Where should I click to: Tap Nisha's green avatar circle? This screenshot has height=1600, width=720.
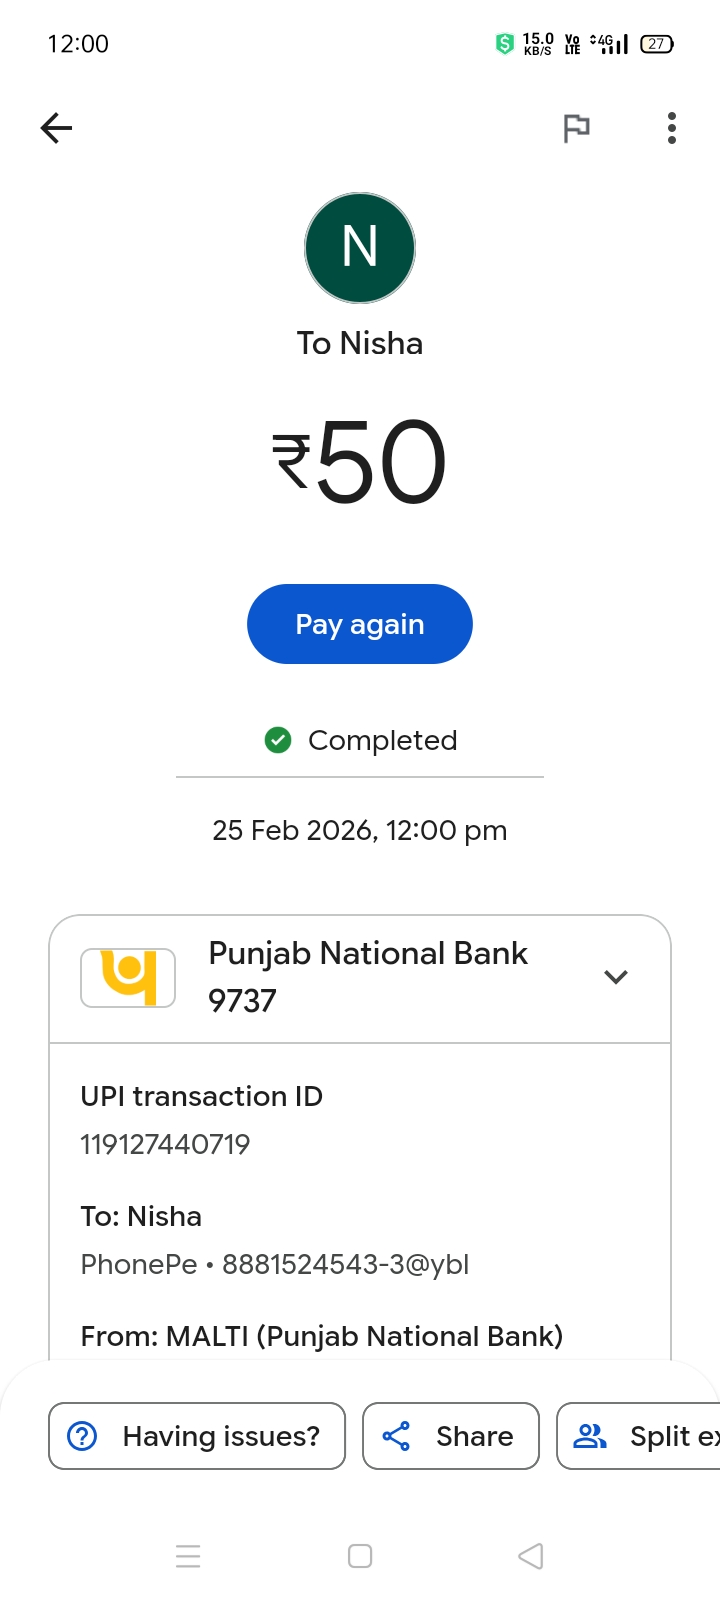coord(360,248)
